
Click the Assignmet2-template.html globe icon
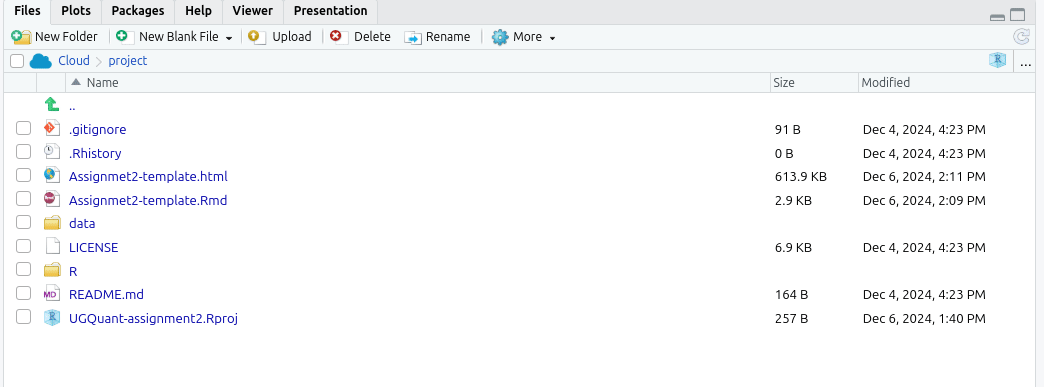(x=51, y=175)
